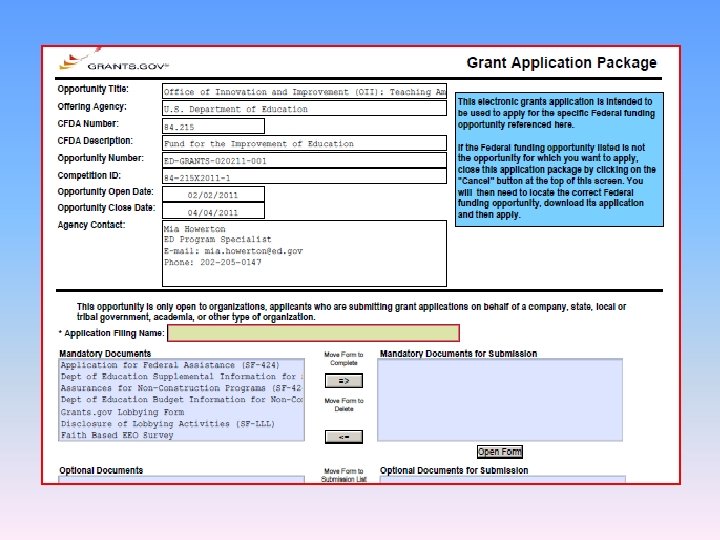
Task: Click the Open Form button
Action: 500,452
